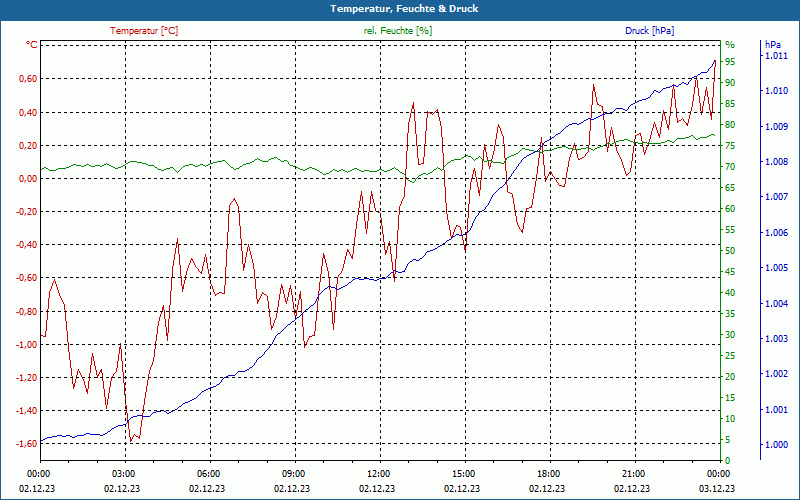Click pressure axis value '1.004'
Screen dimensions: 800x500
point(777,304)
